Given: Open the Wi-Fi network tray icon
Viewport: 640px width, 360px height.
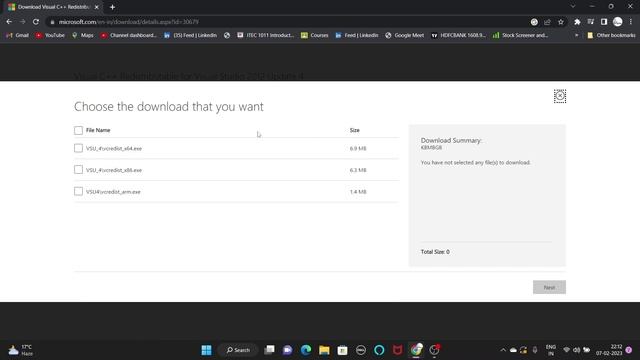Looking at the screenshot, I should point(566,350).
